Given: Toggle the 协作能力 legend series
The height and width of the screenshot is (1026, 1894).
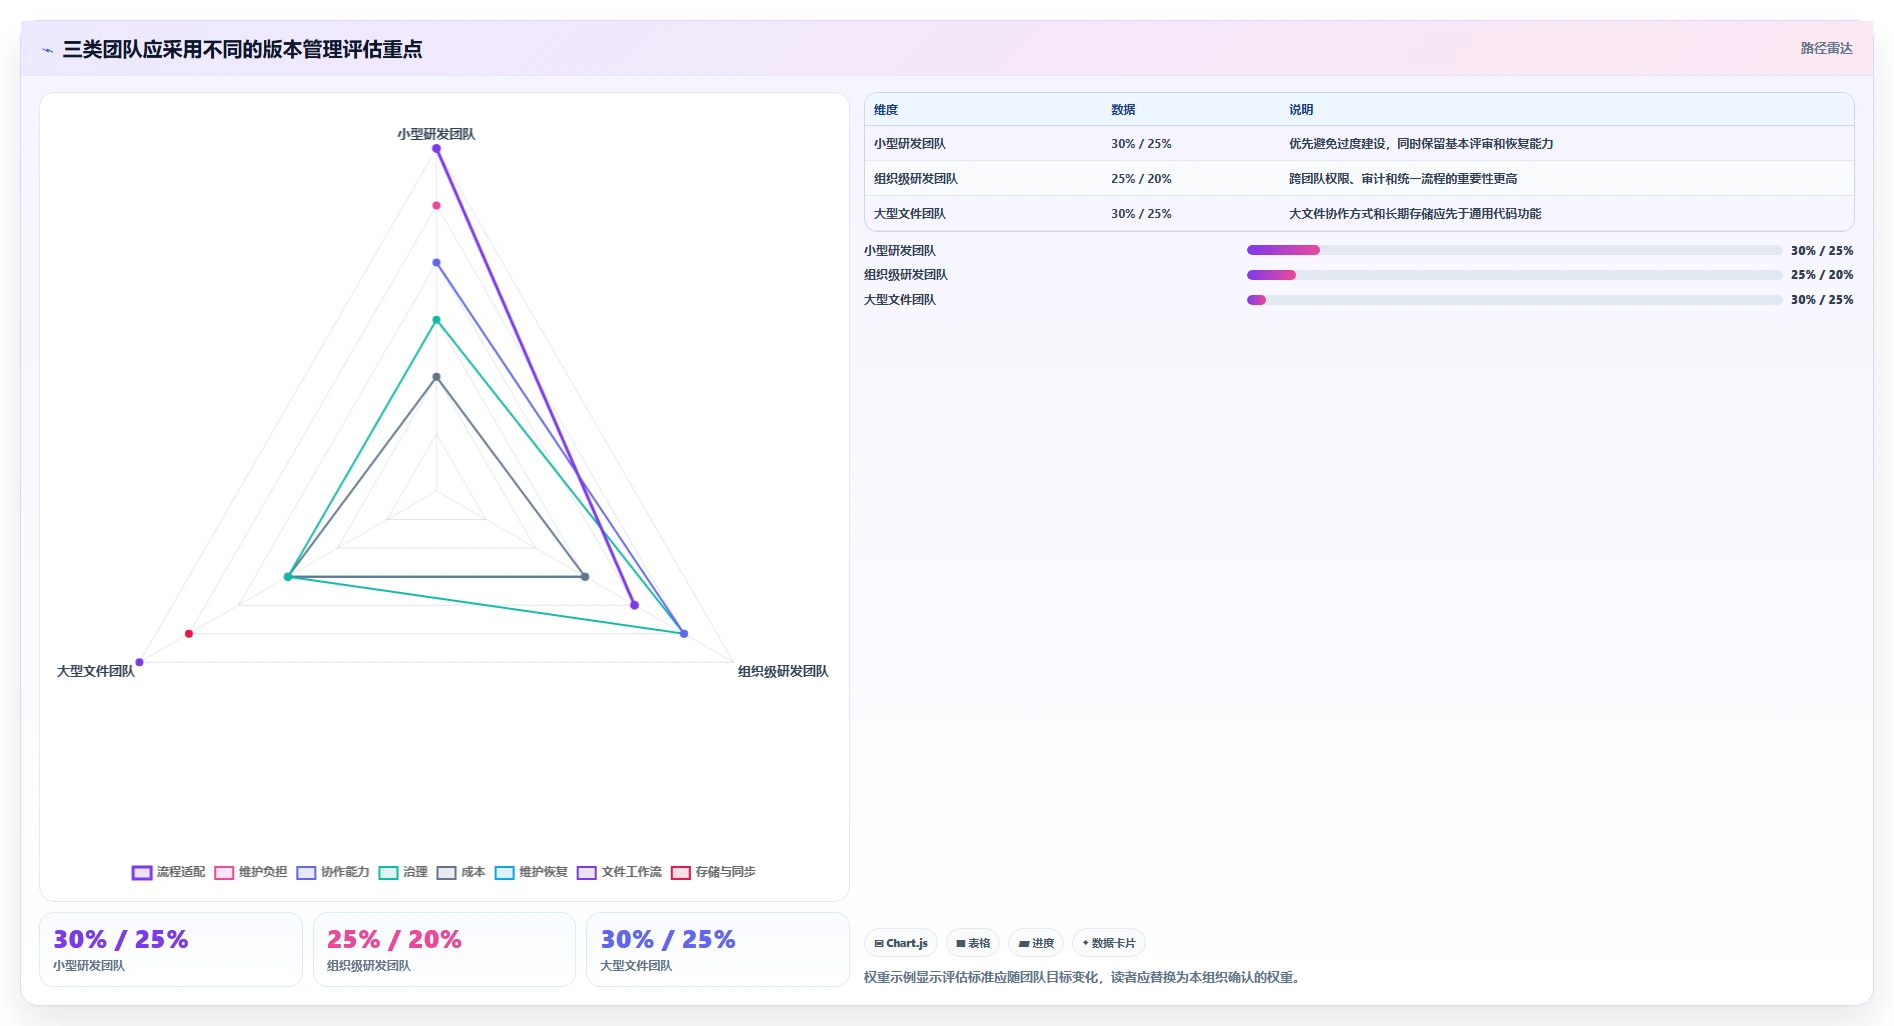Looking at the screenshot, I should click(333, 872).
